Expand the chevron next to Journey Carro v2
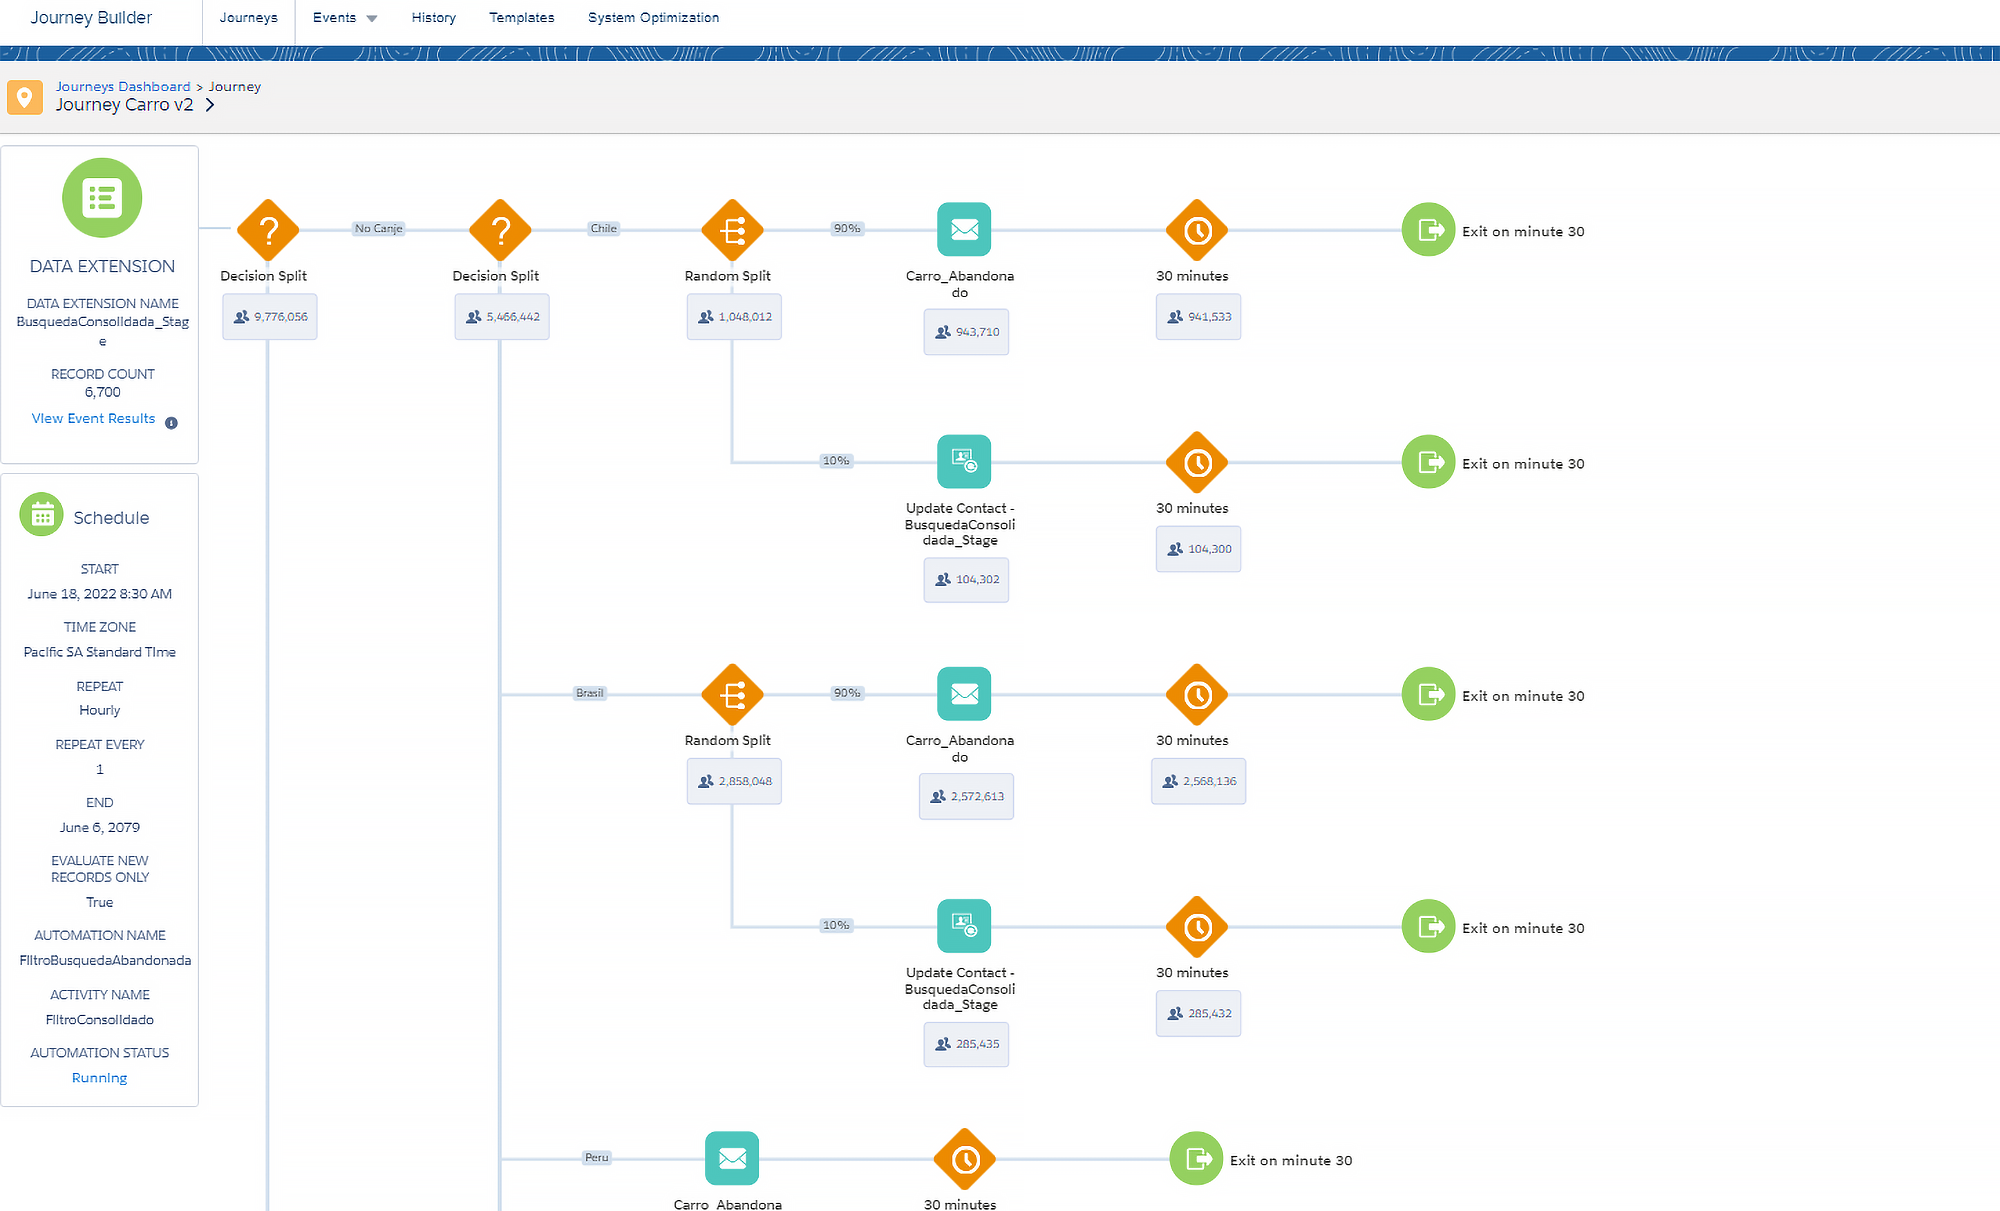This screenshot has height=1211, width=2000. [210, 105]
